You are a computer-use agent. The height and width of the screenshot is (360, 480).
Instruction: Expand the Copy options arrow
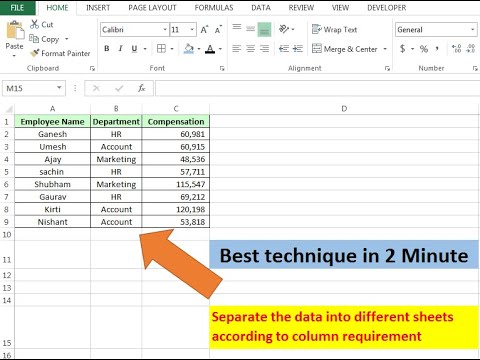point(67,39)
